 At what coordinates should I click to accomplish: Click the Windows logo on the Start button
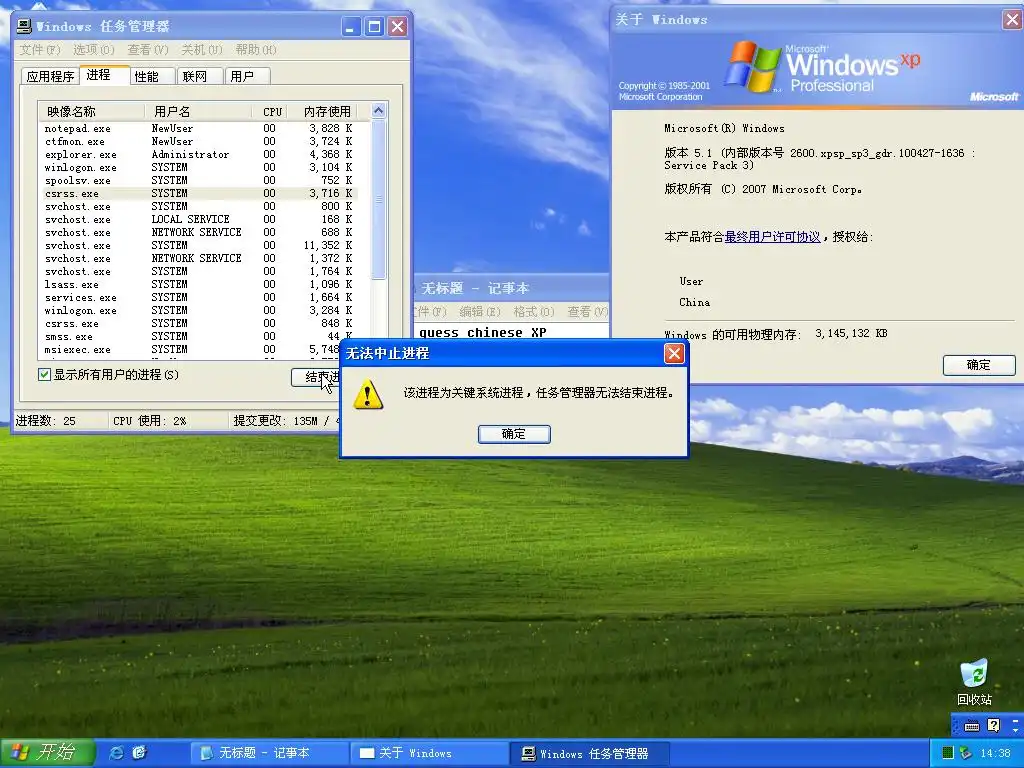pos(20,752)
